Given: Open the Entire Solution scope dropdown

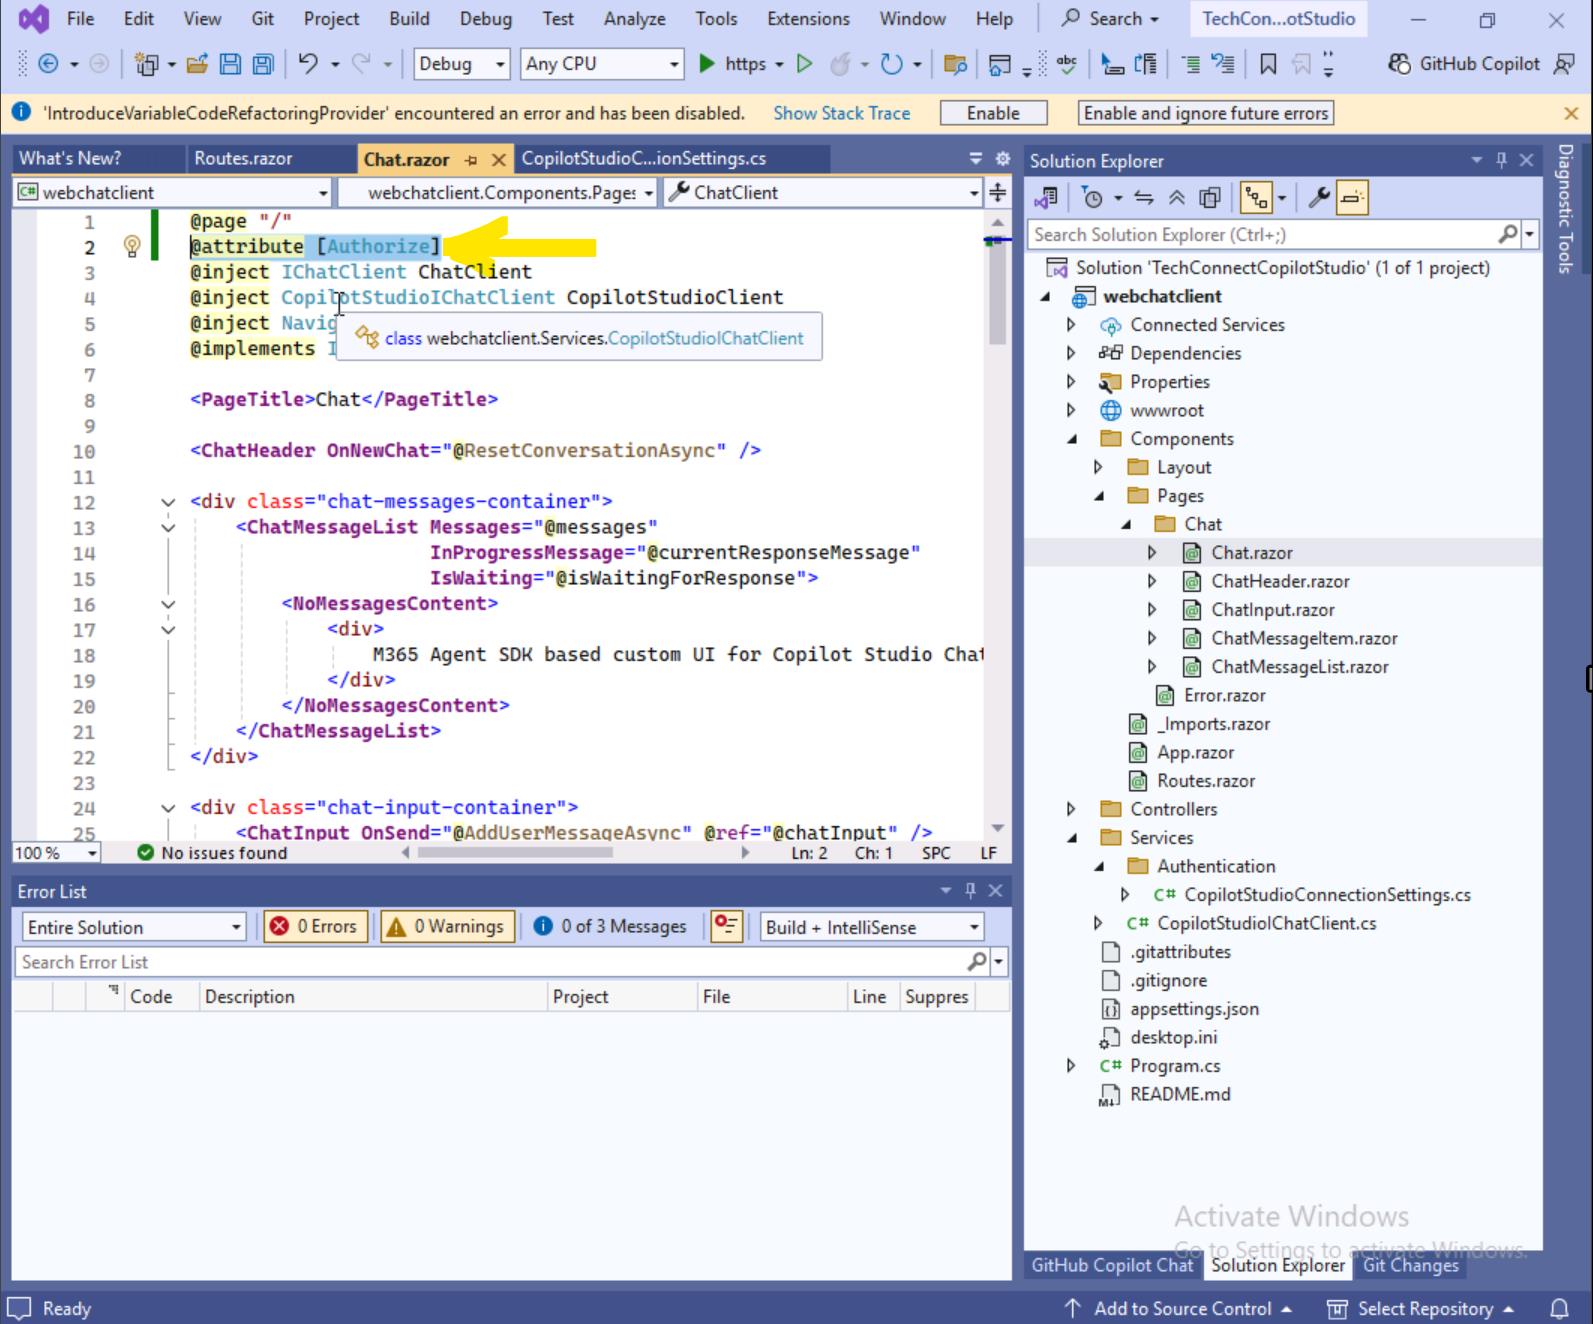Looking at the screenshot, I should pos(133,927).
